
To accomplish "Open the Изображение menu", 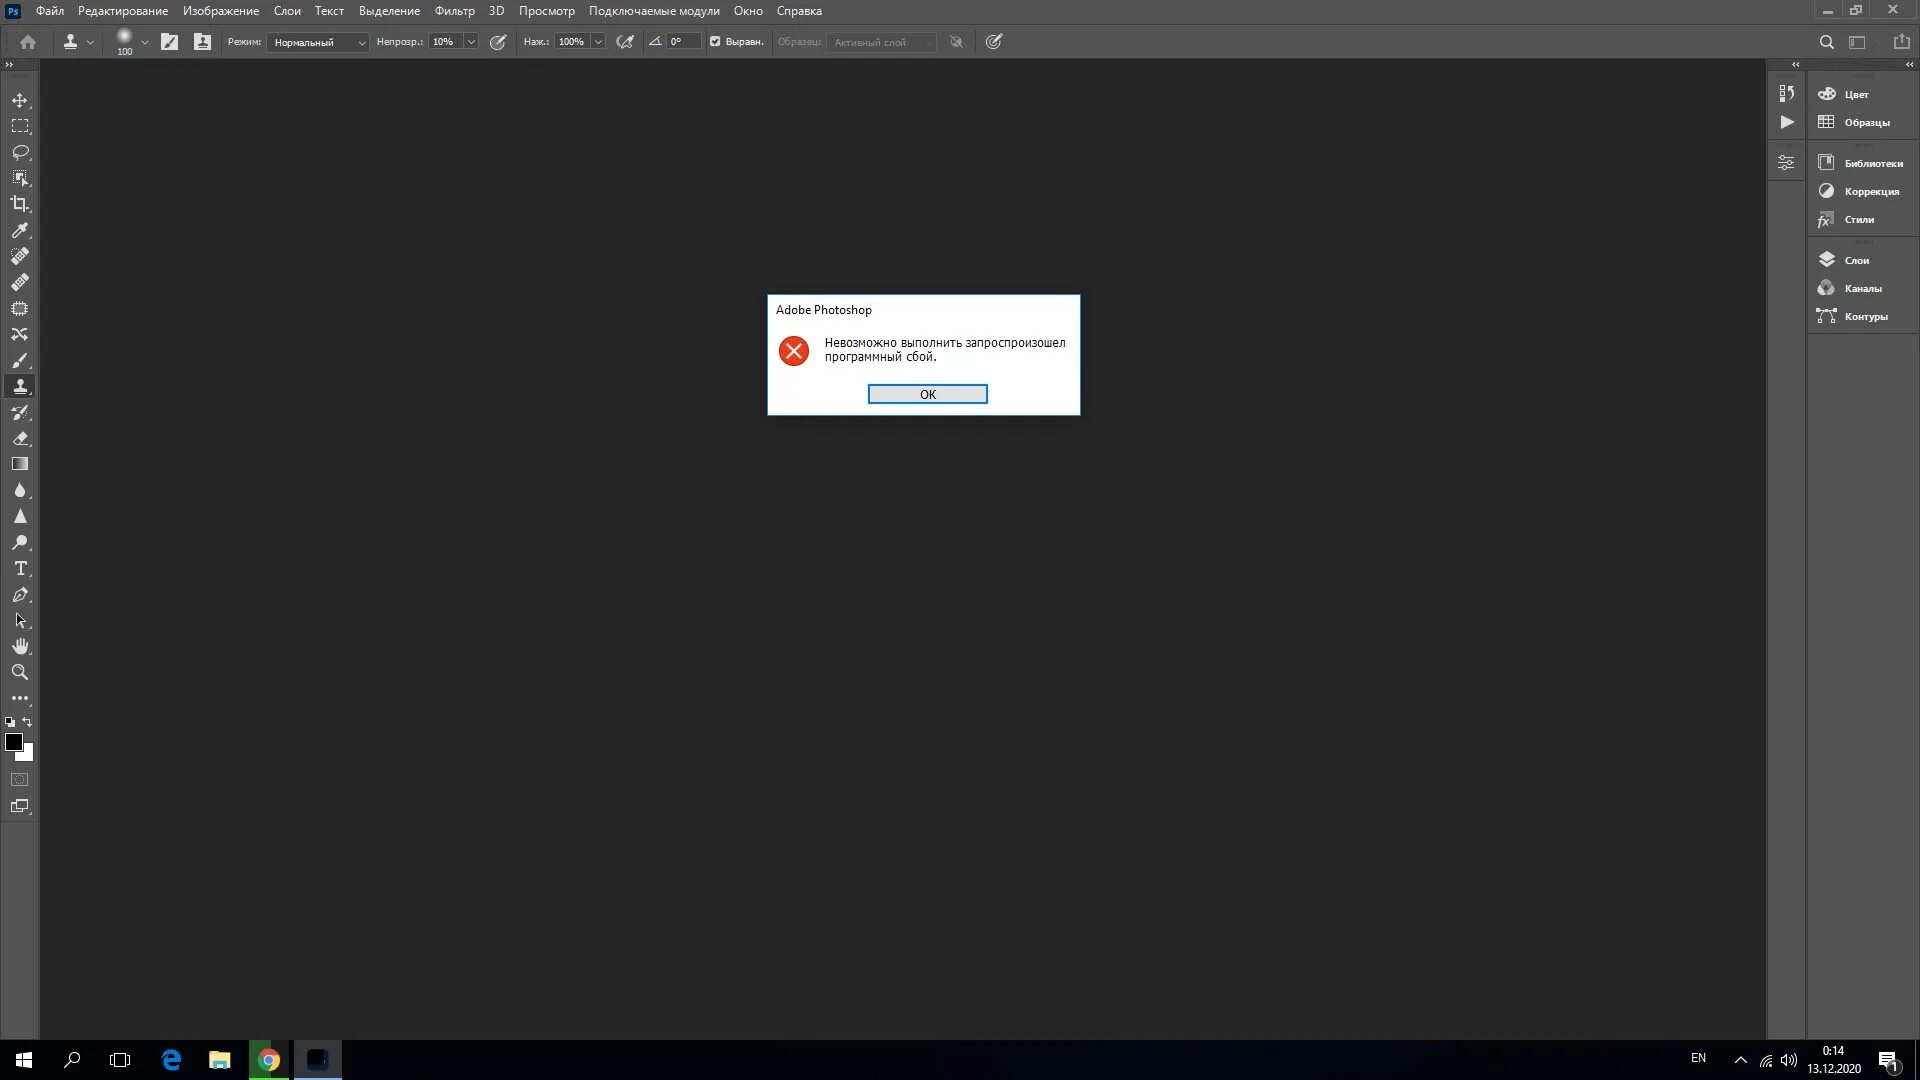I will coord(220,11).
